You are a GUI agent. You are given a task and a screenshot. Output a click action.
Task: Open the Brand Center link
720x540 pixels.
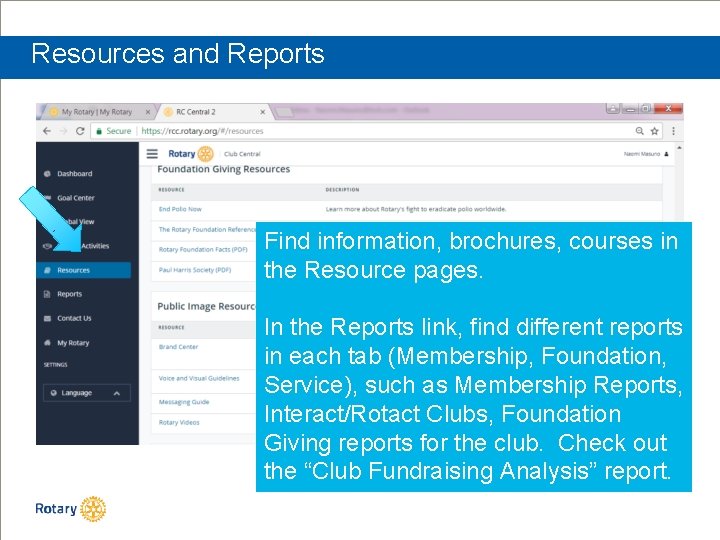click(x=178, y=347)
